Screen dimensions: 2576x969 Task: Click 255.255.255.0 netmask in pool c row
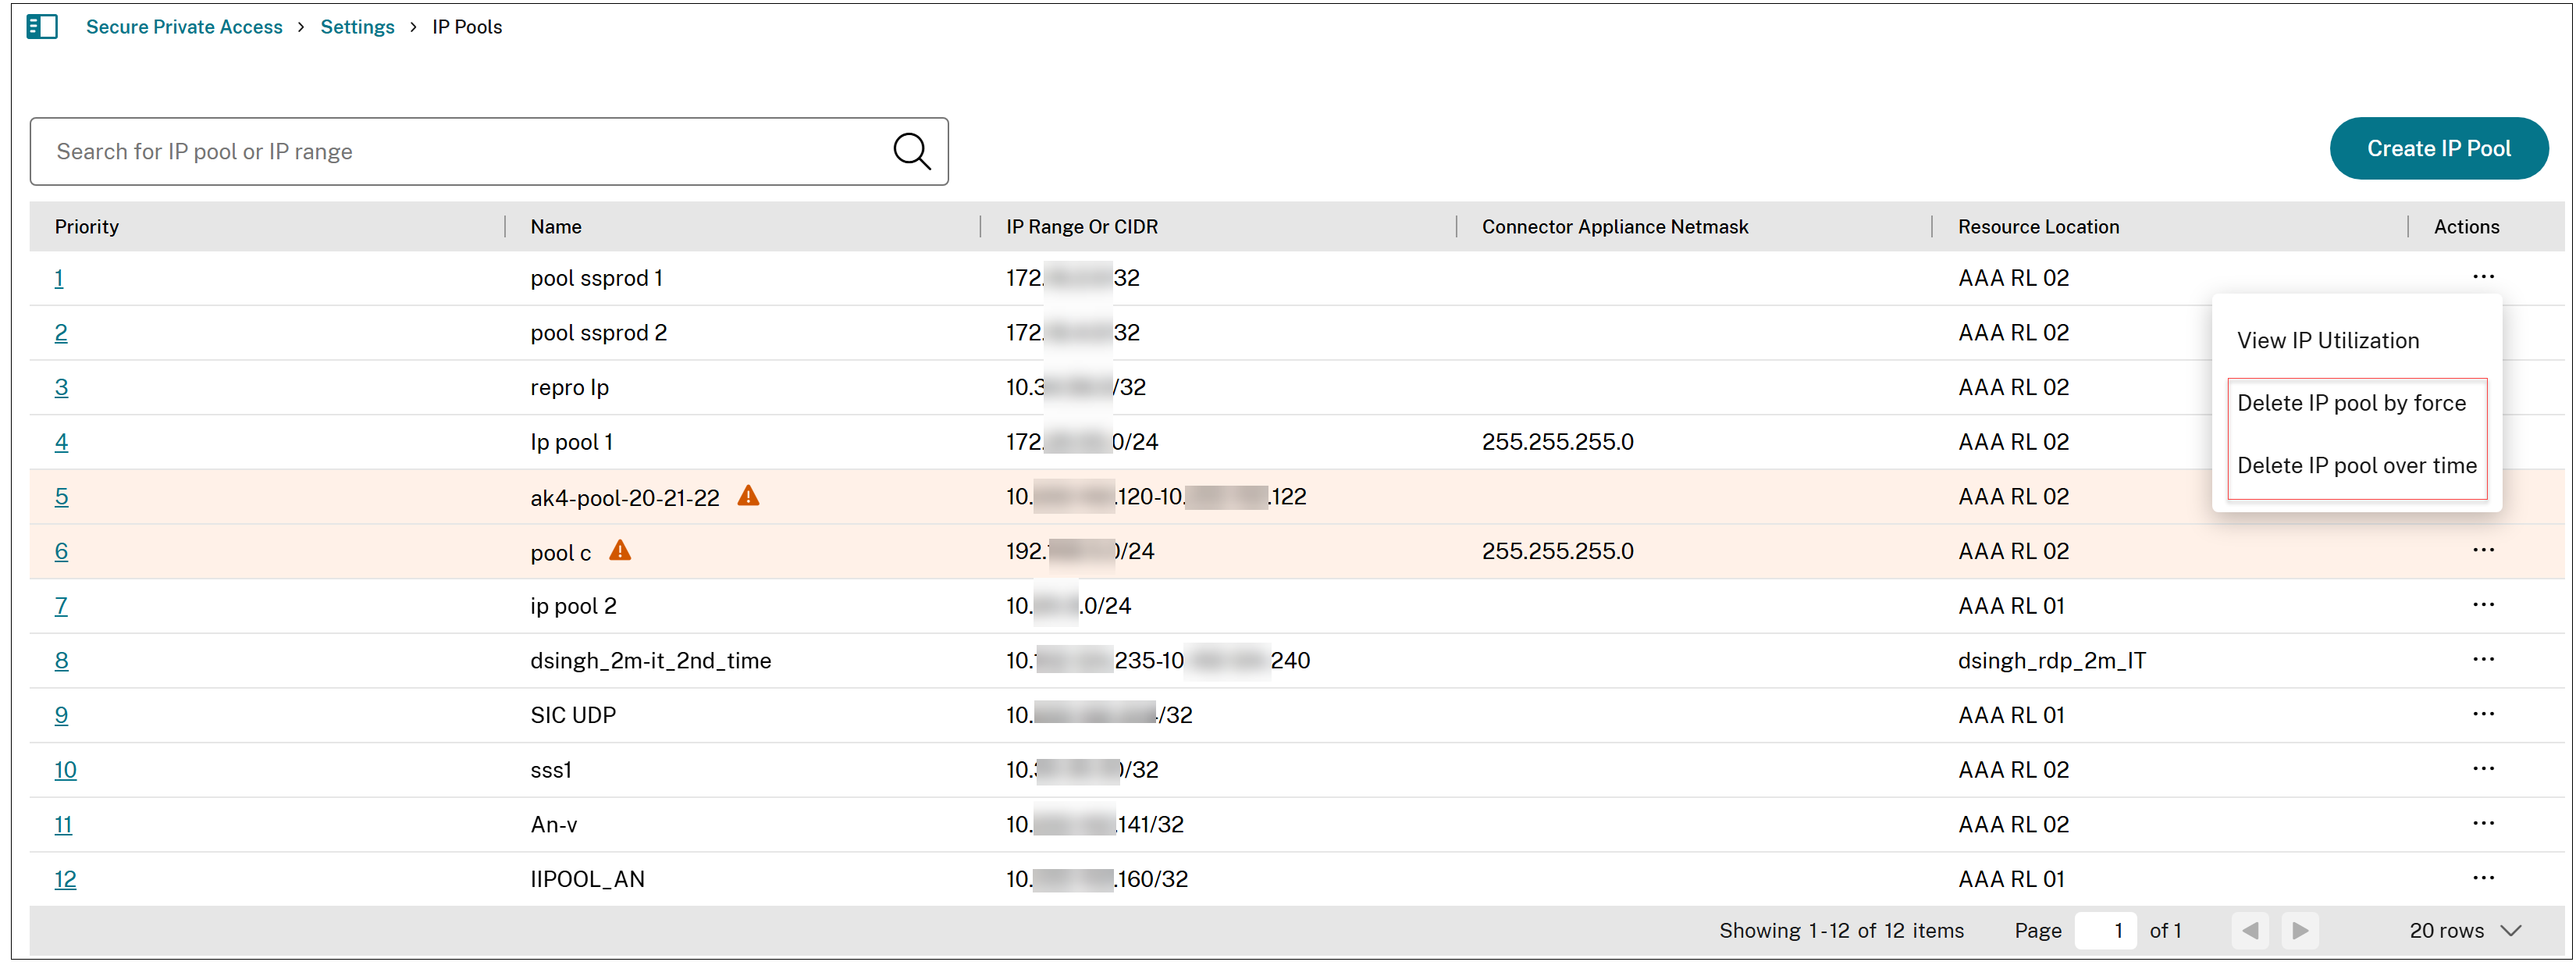1557,551
